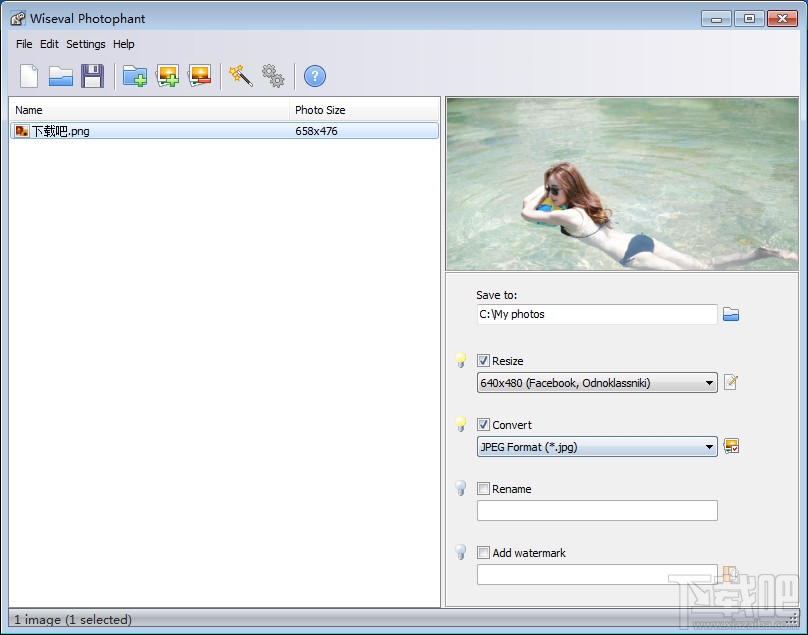Open the Settings menu
The height and width of the screenshot is (635, 808).
point(86,44)
